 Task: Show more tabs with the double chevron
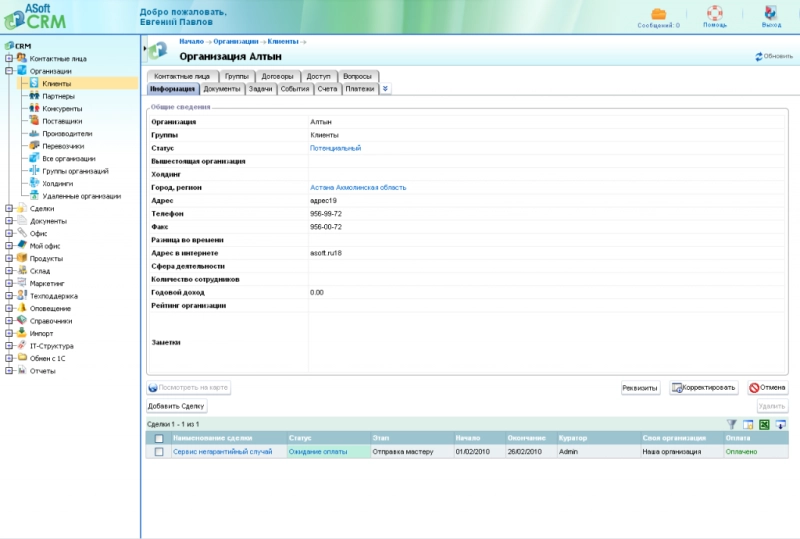(385, 89)
